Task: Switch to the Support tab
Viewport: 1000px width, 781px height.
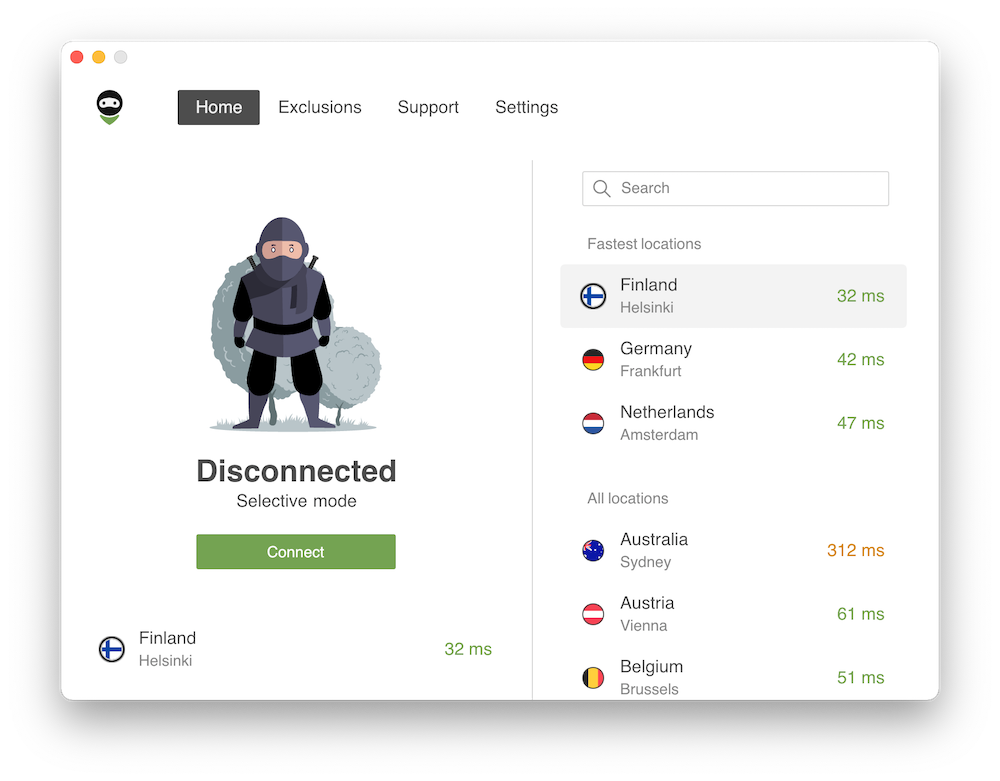Action: [428, 107]
